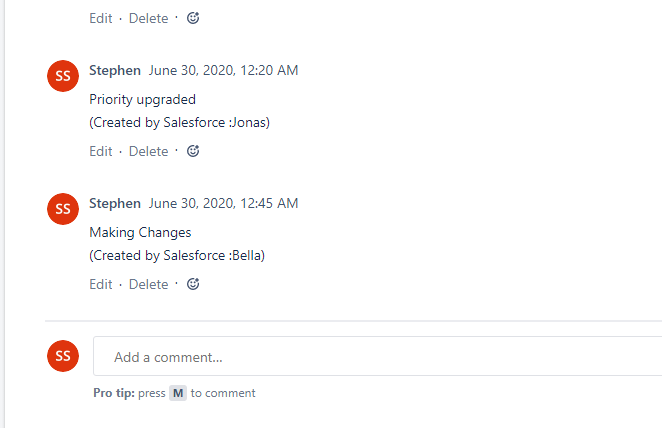Click the SS avatar beside the comment box
Image resolution: width=662 pixels, height=428 pixels.
click(x=63, y=356)
